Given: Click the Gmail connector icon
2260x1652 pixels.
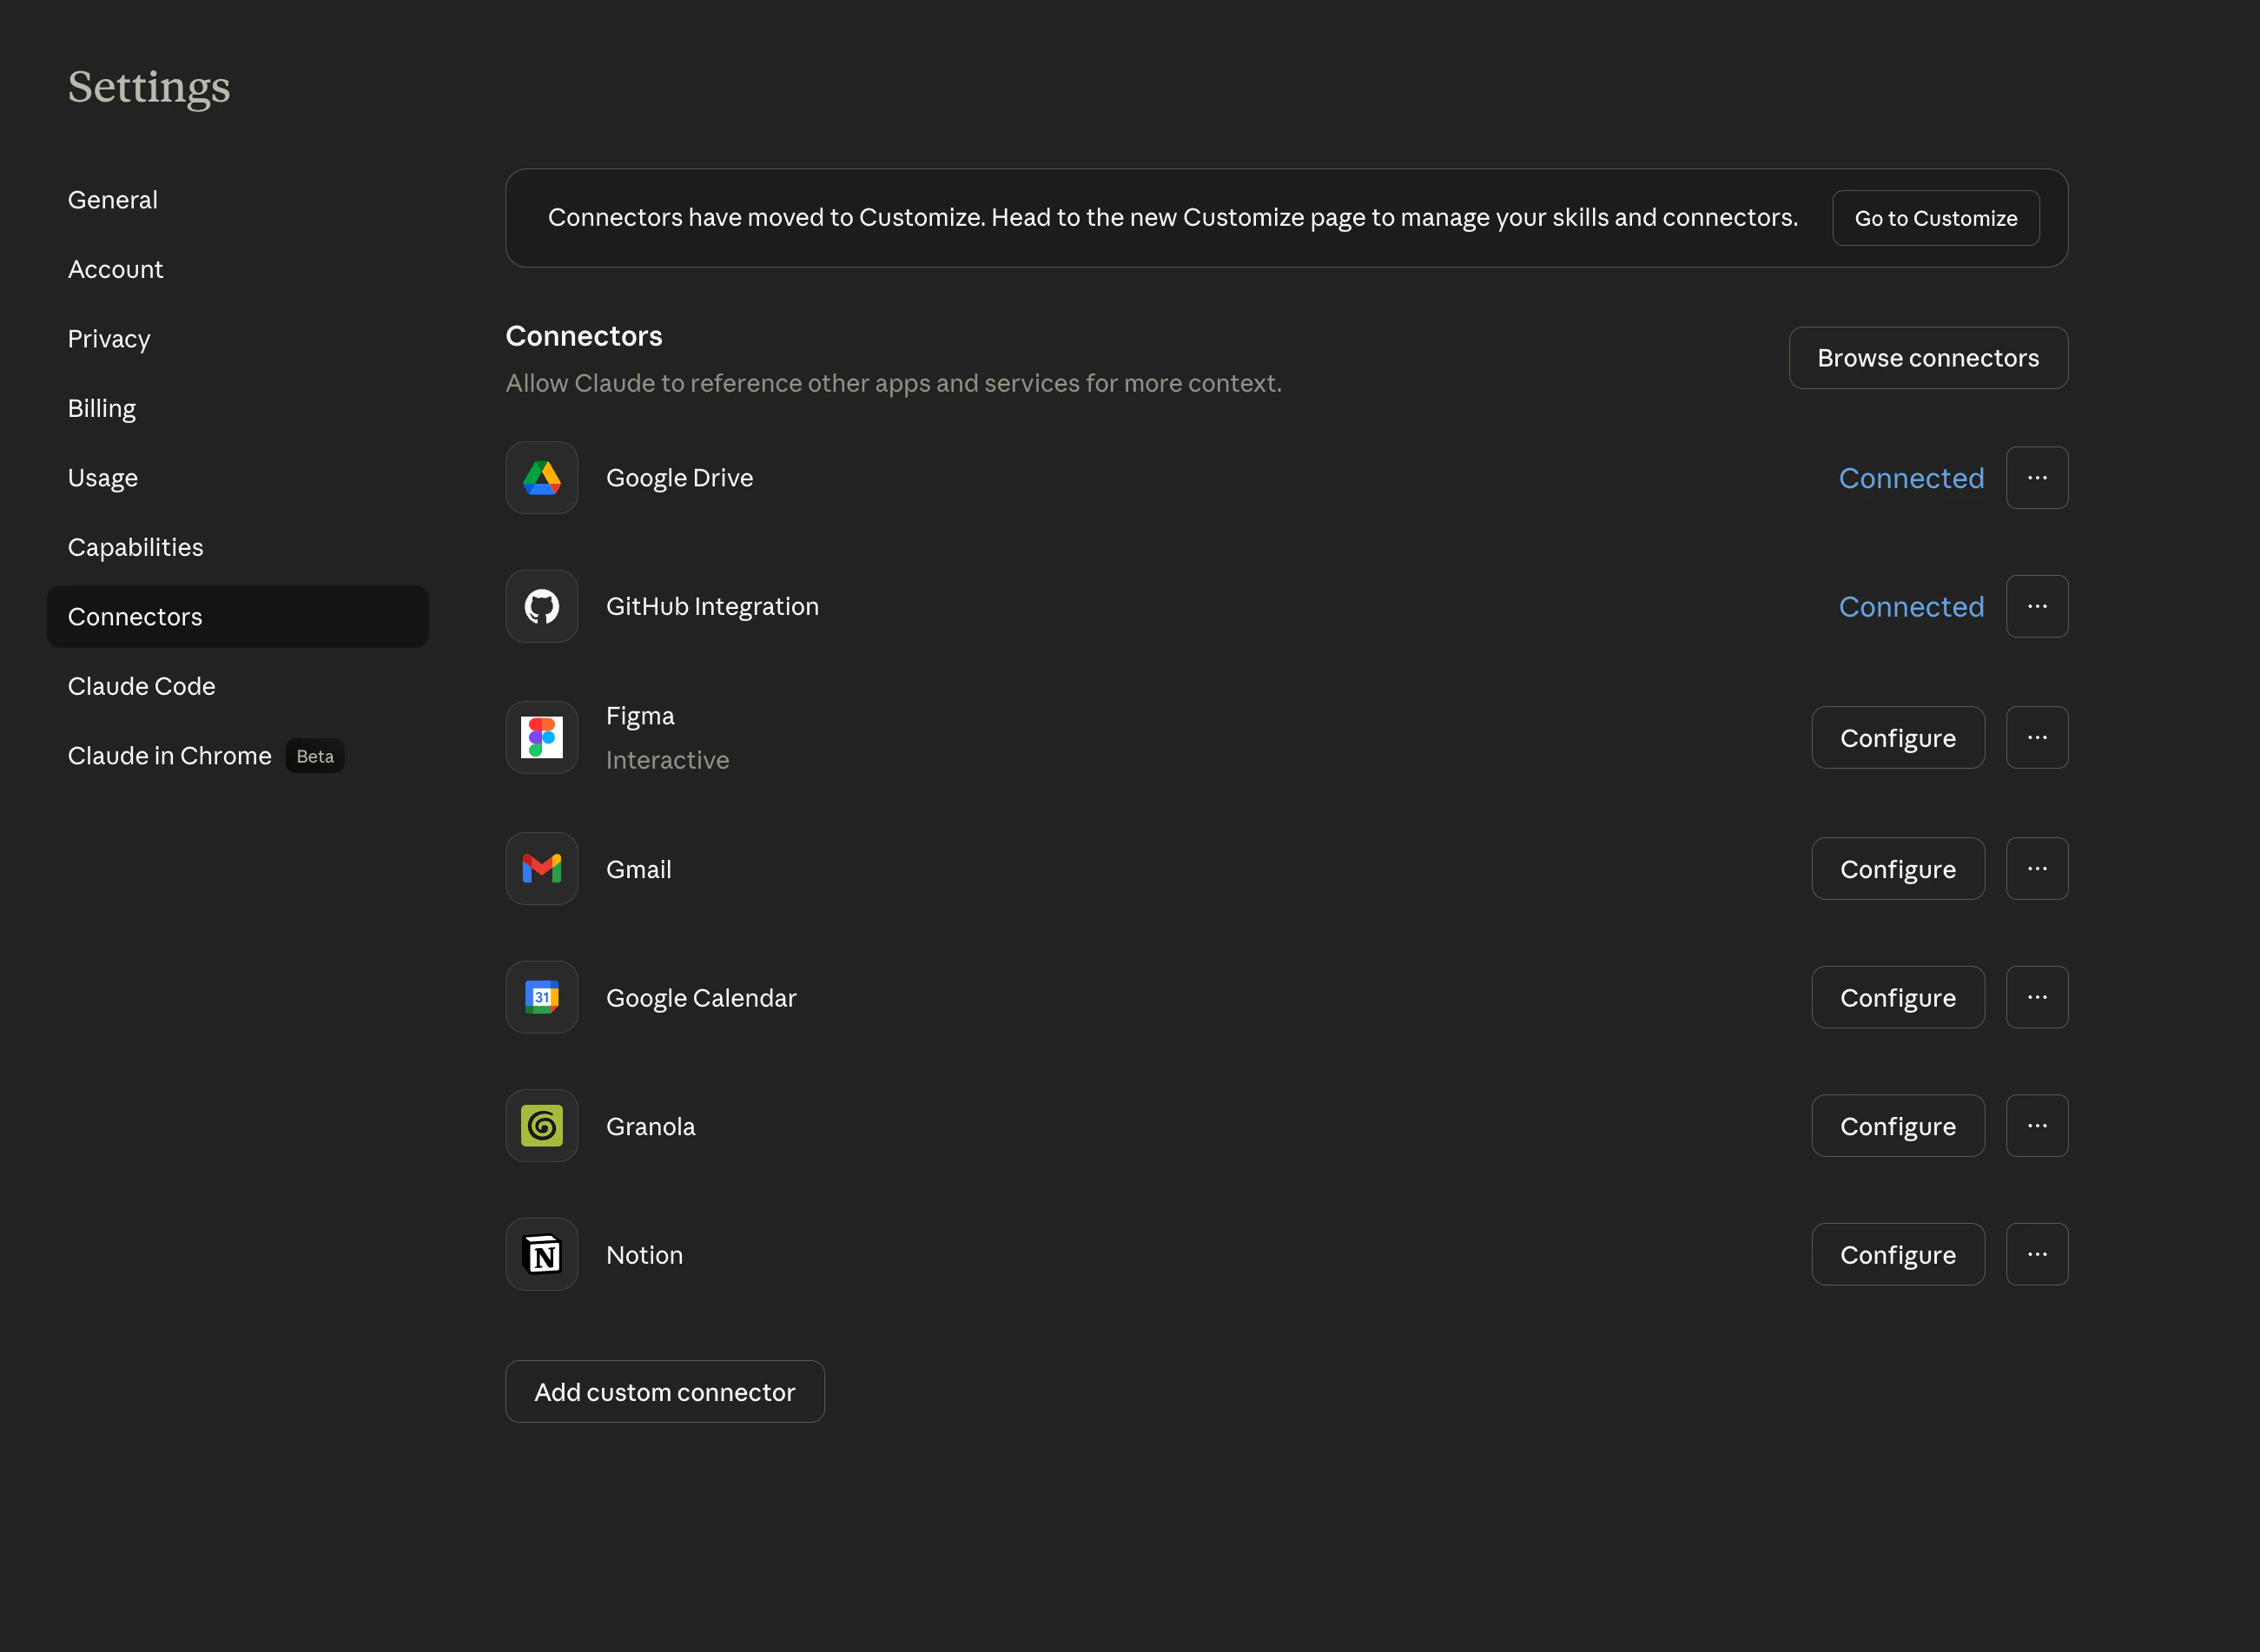Looking at the screenshot, I should pos(541,869).
